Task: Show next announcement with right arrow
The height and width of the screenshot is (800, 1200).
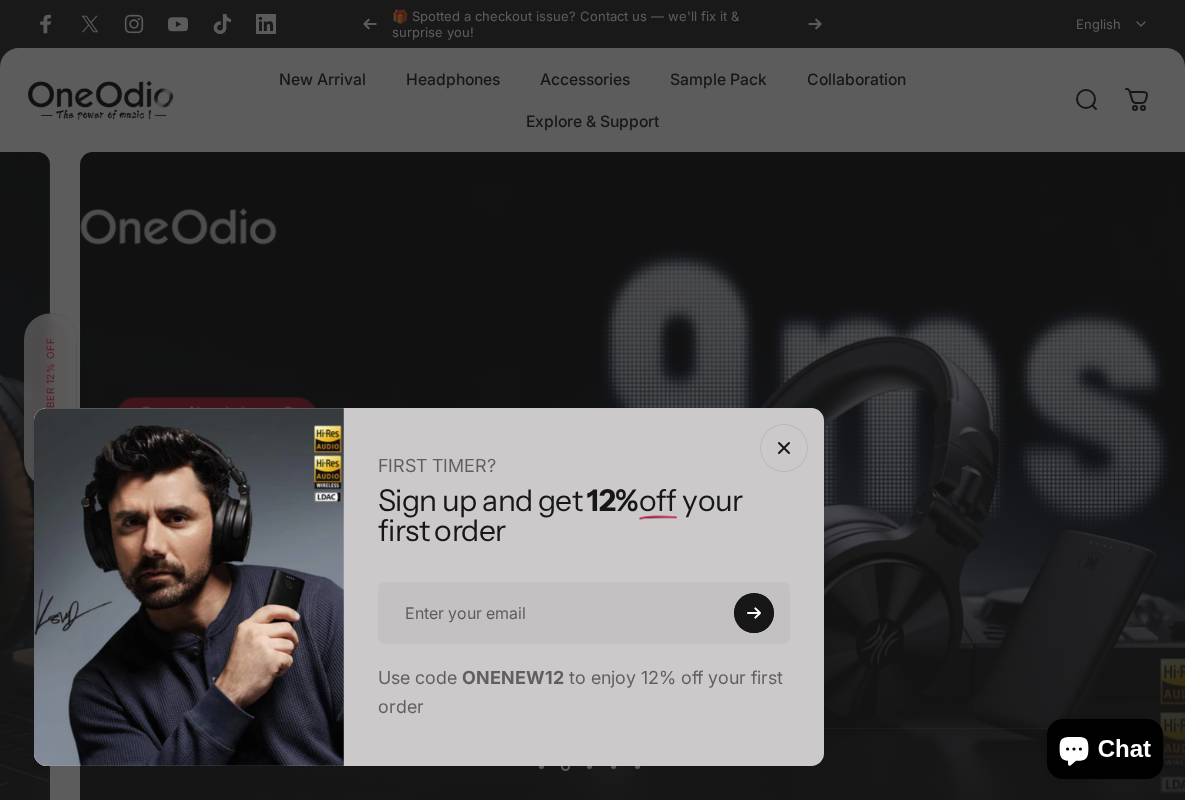Action: pos(815,24)
